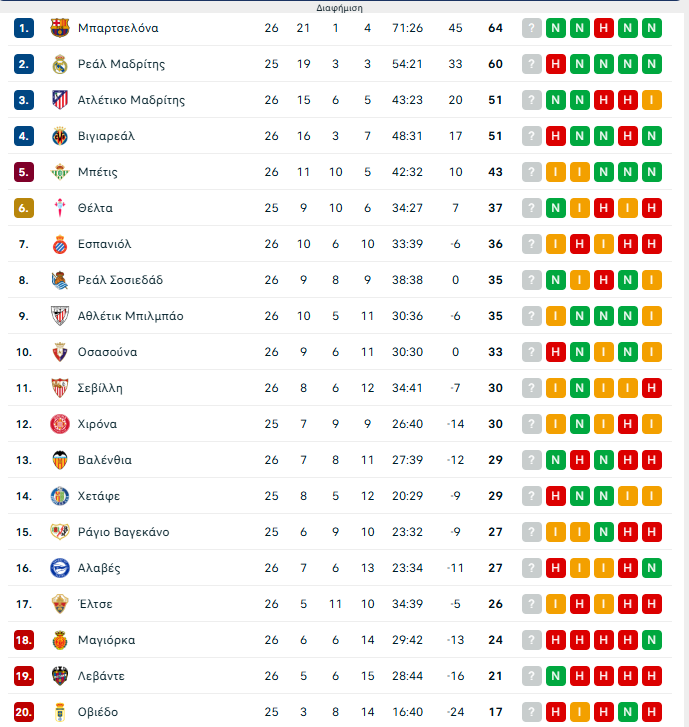The image size is (689, 727).
Task: Click the Athletic Bilbao crest icon
Action: pos(59,316)
